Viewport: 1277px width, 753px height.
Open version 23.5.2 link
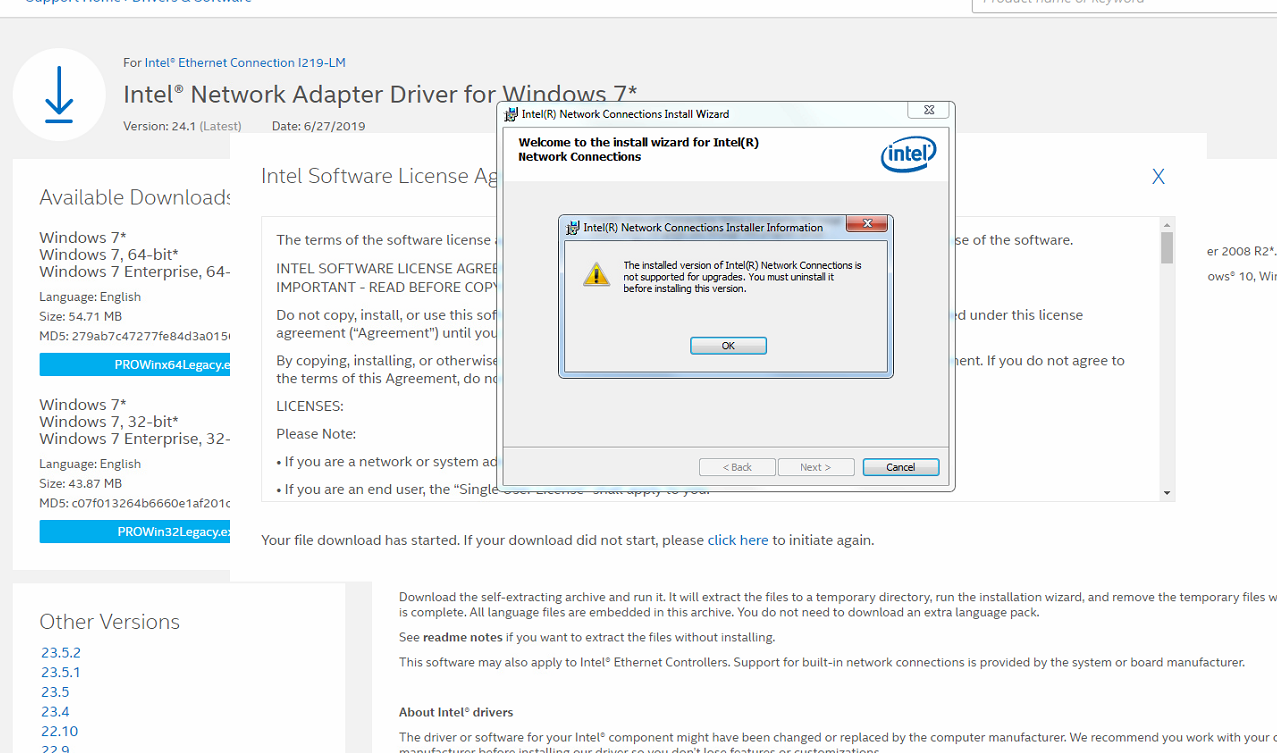tap(61, 652)
